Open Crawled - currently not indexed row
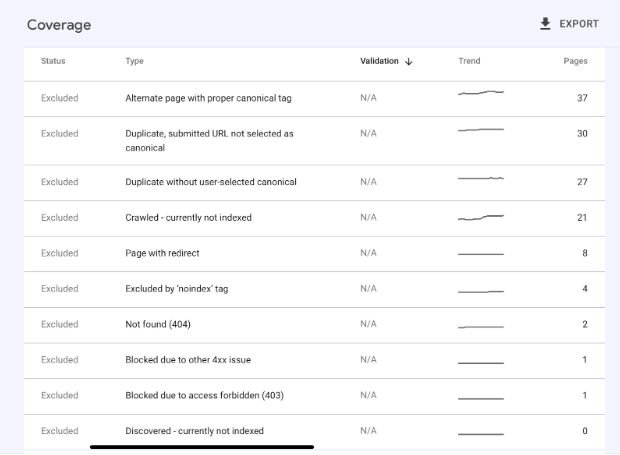The image size is (620, 455). click(x=314, y=218)
